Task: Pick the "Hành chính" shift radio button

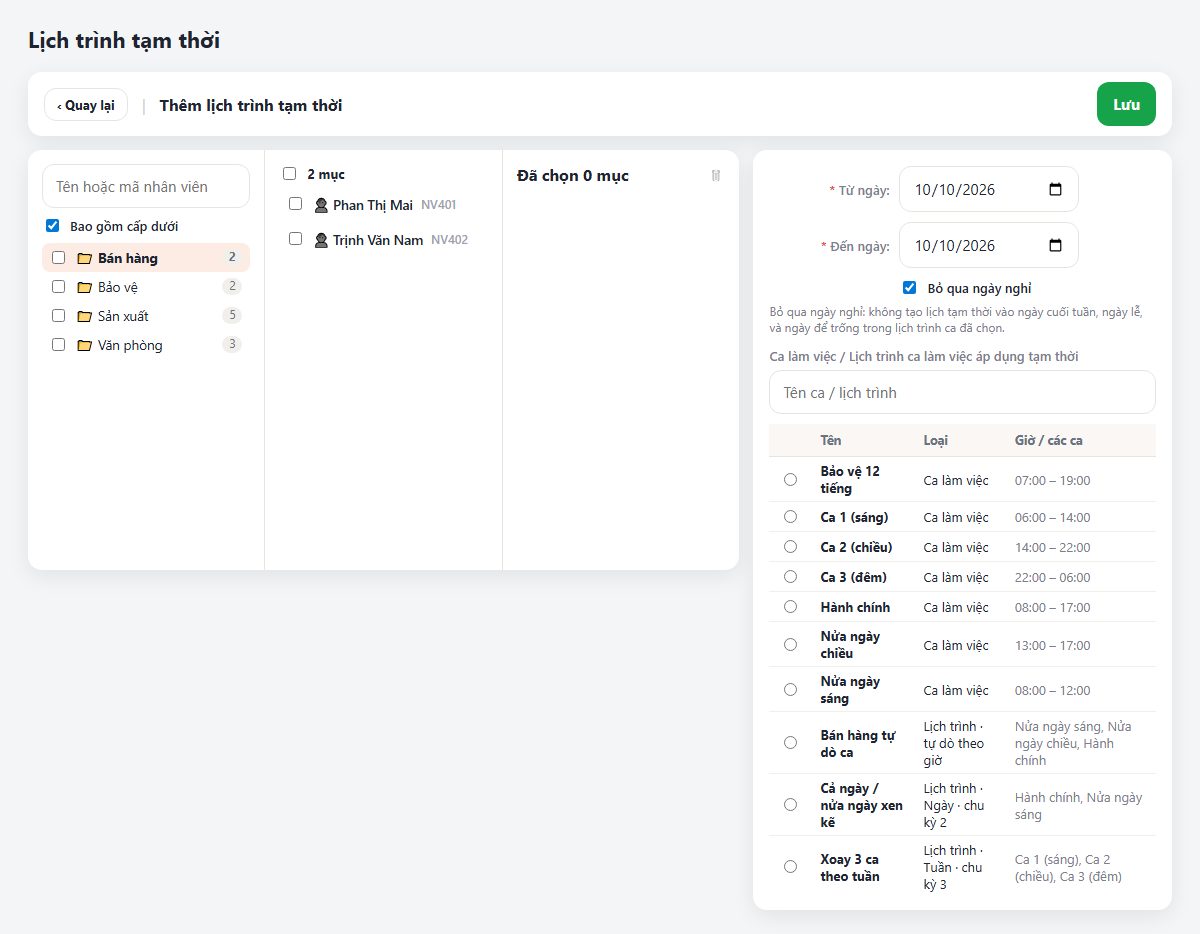Action: 791,607
